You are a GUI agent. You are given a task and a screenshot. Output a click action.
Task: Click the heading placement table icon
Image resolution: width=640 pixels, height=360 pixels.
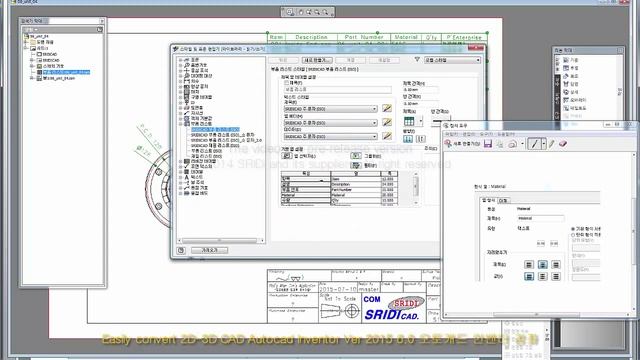409,121
